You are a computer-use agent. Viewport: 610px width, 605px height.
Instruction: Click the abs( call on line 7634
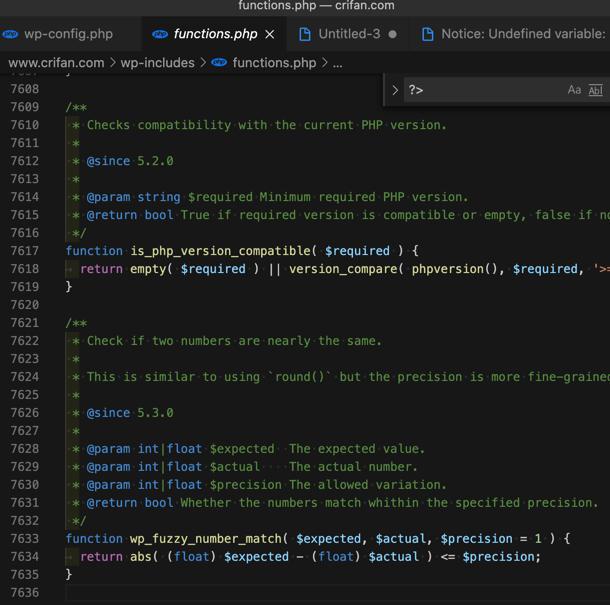(x=144, y=556)
